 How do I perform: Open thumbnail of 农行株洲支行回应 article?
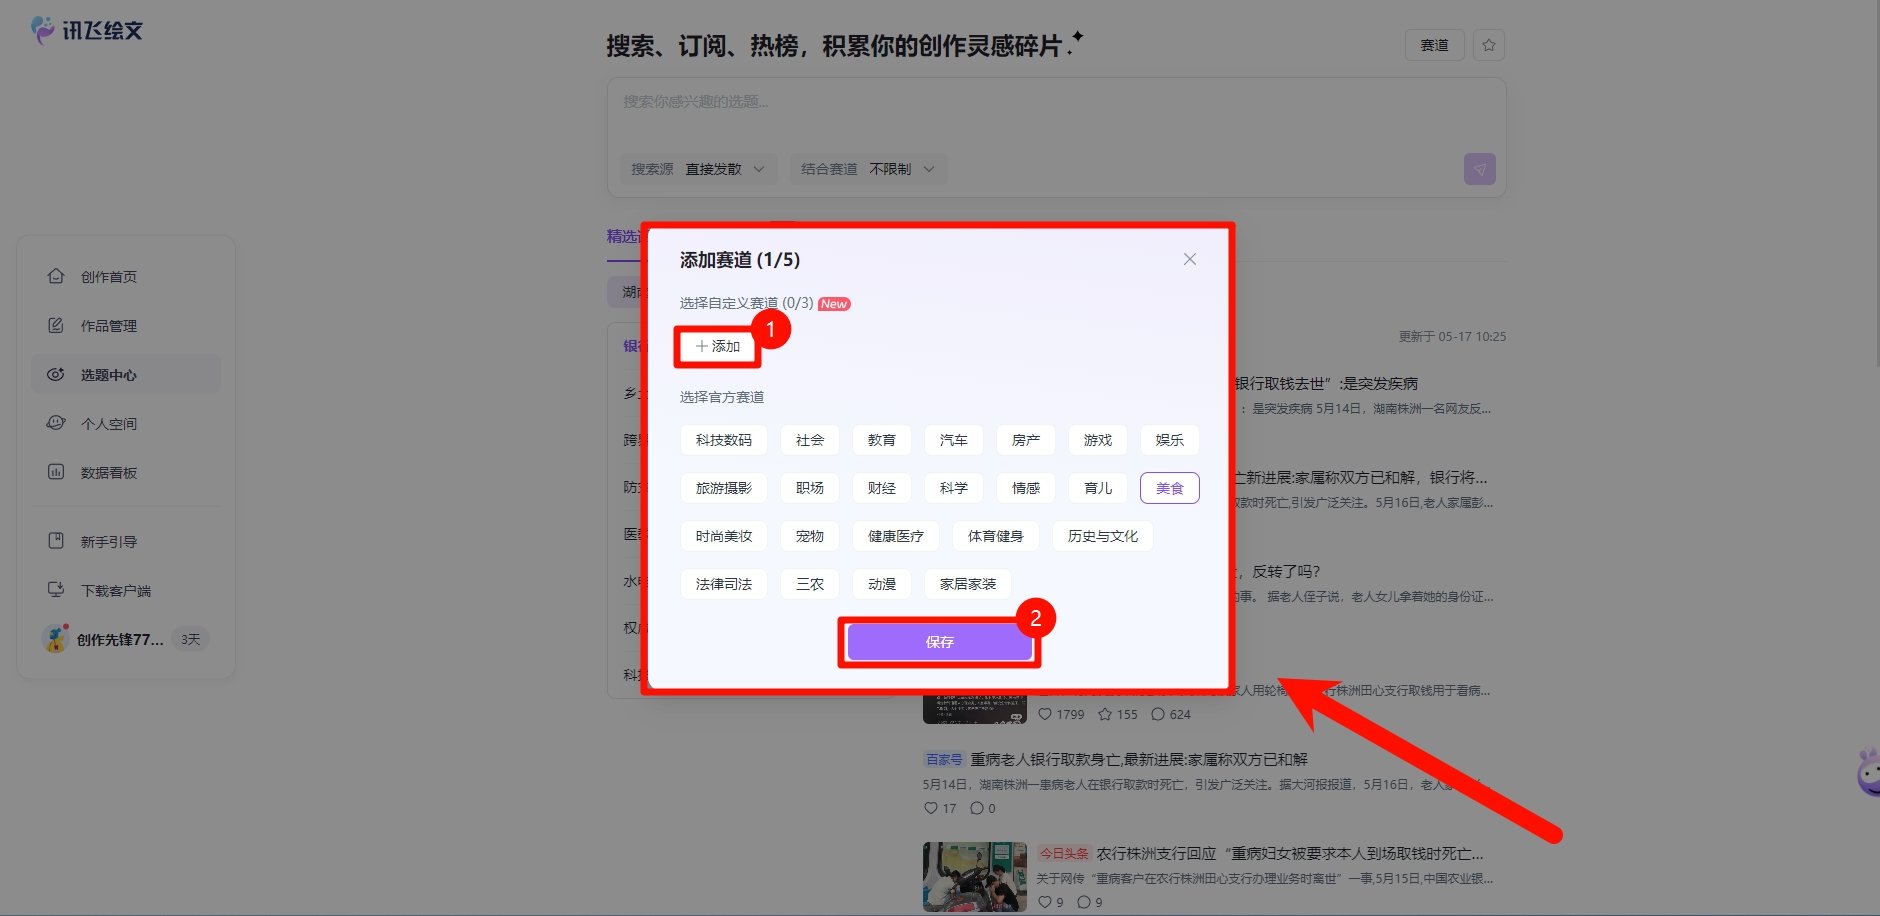coord(975,877)
